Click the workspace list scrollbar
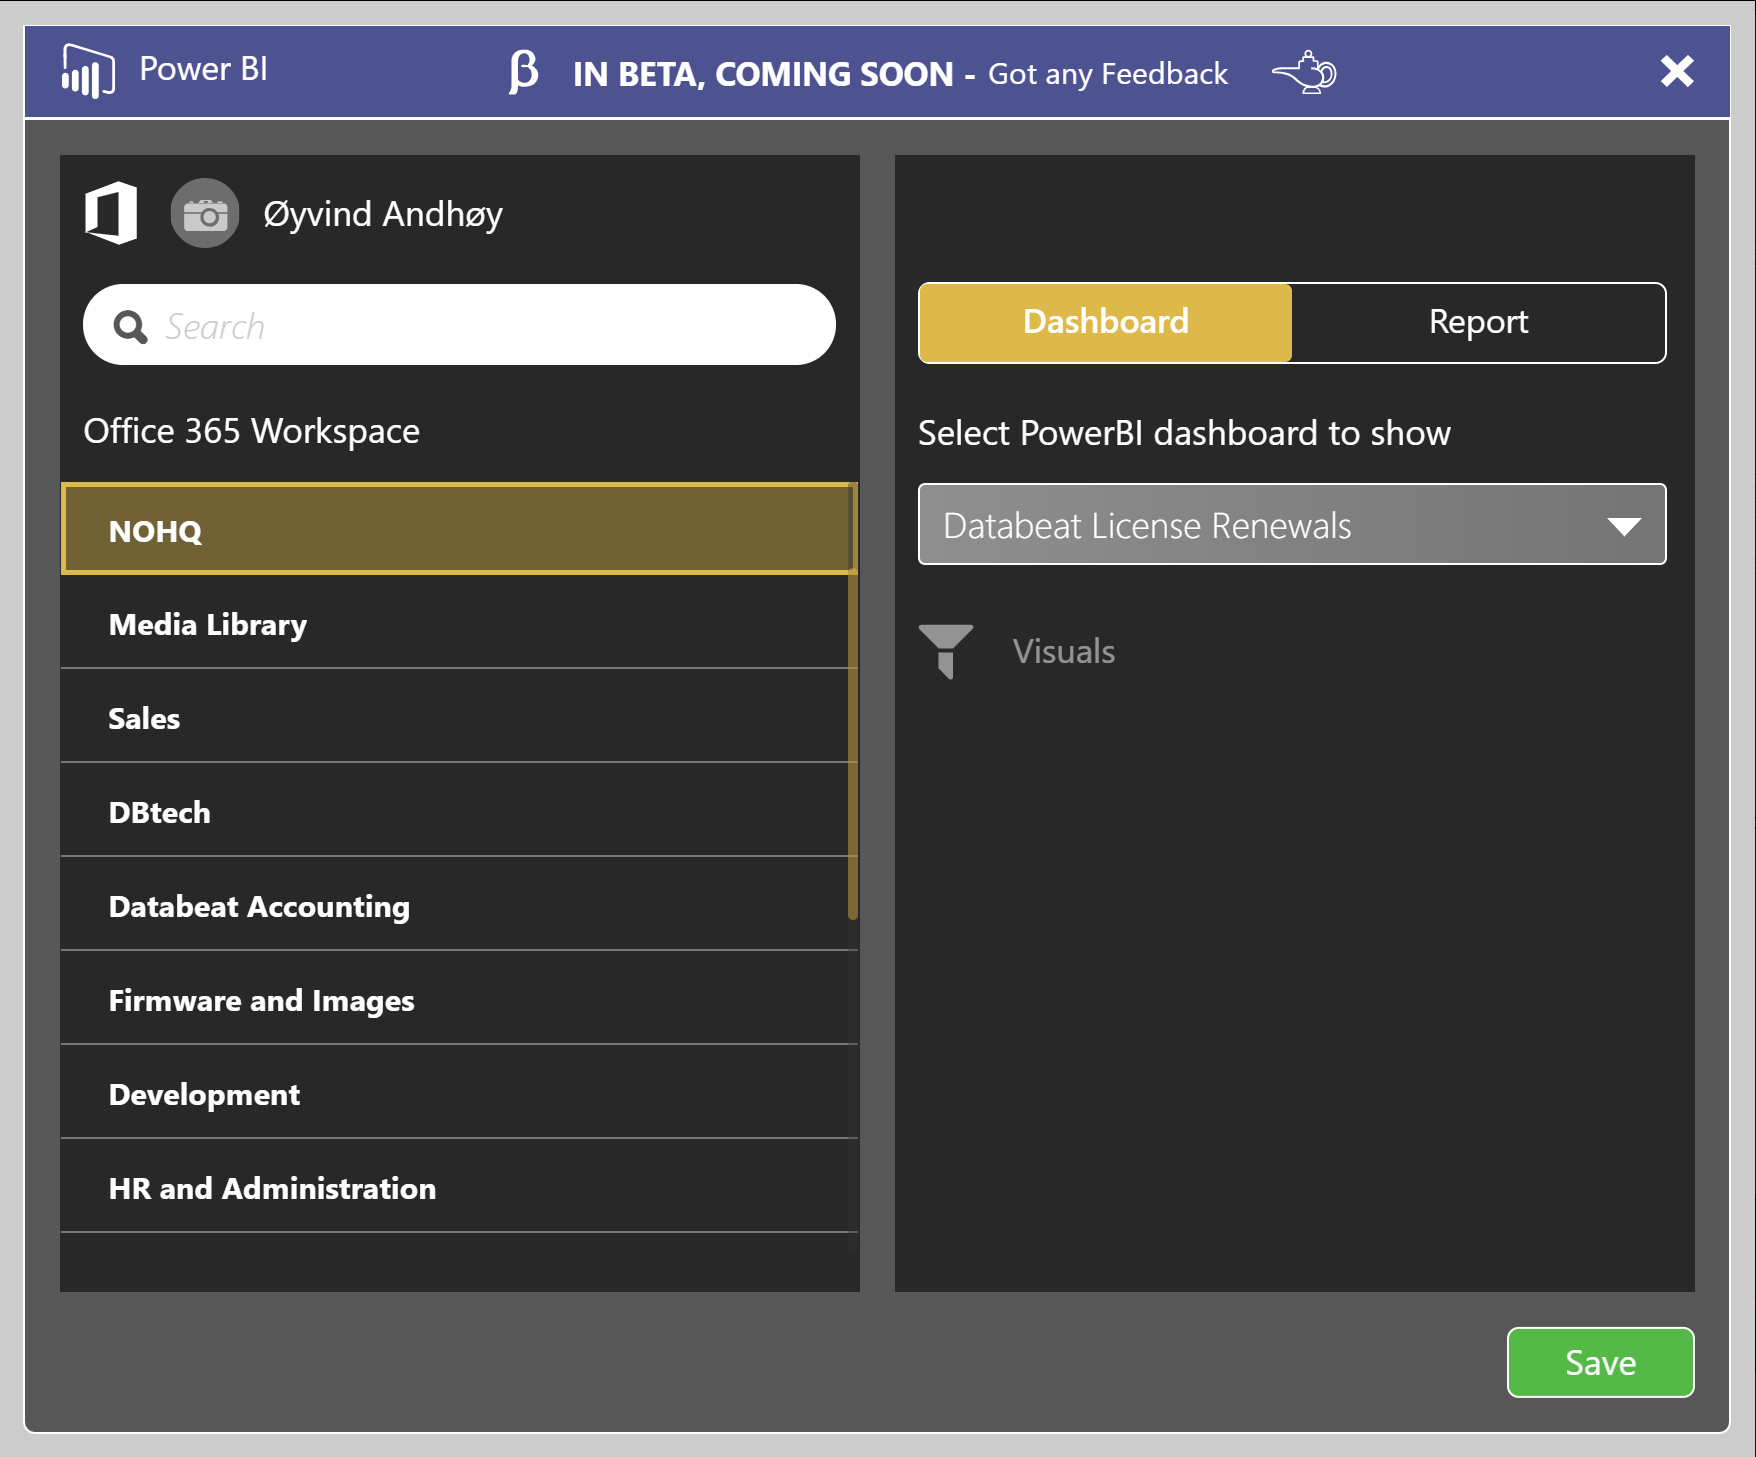This screenshot has height=1457, width=1756. click(x=853, y=703)
